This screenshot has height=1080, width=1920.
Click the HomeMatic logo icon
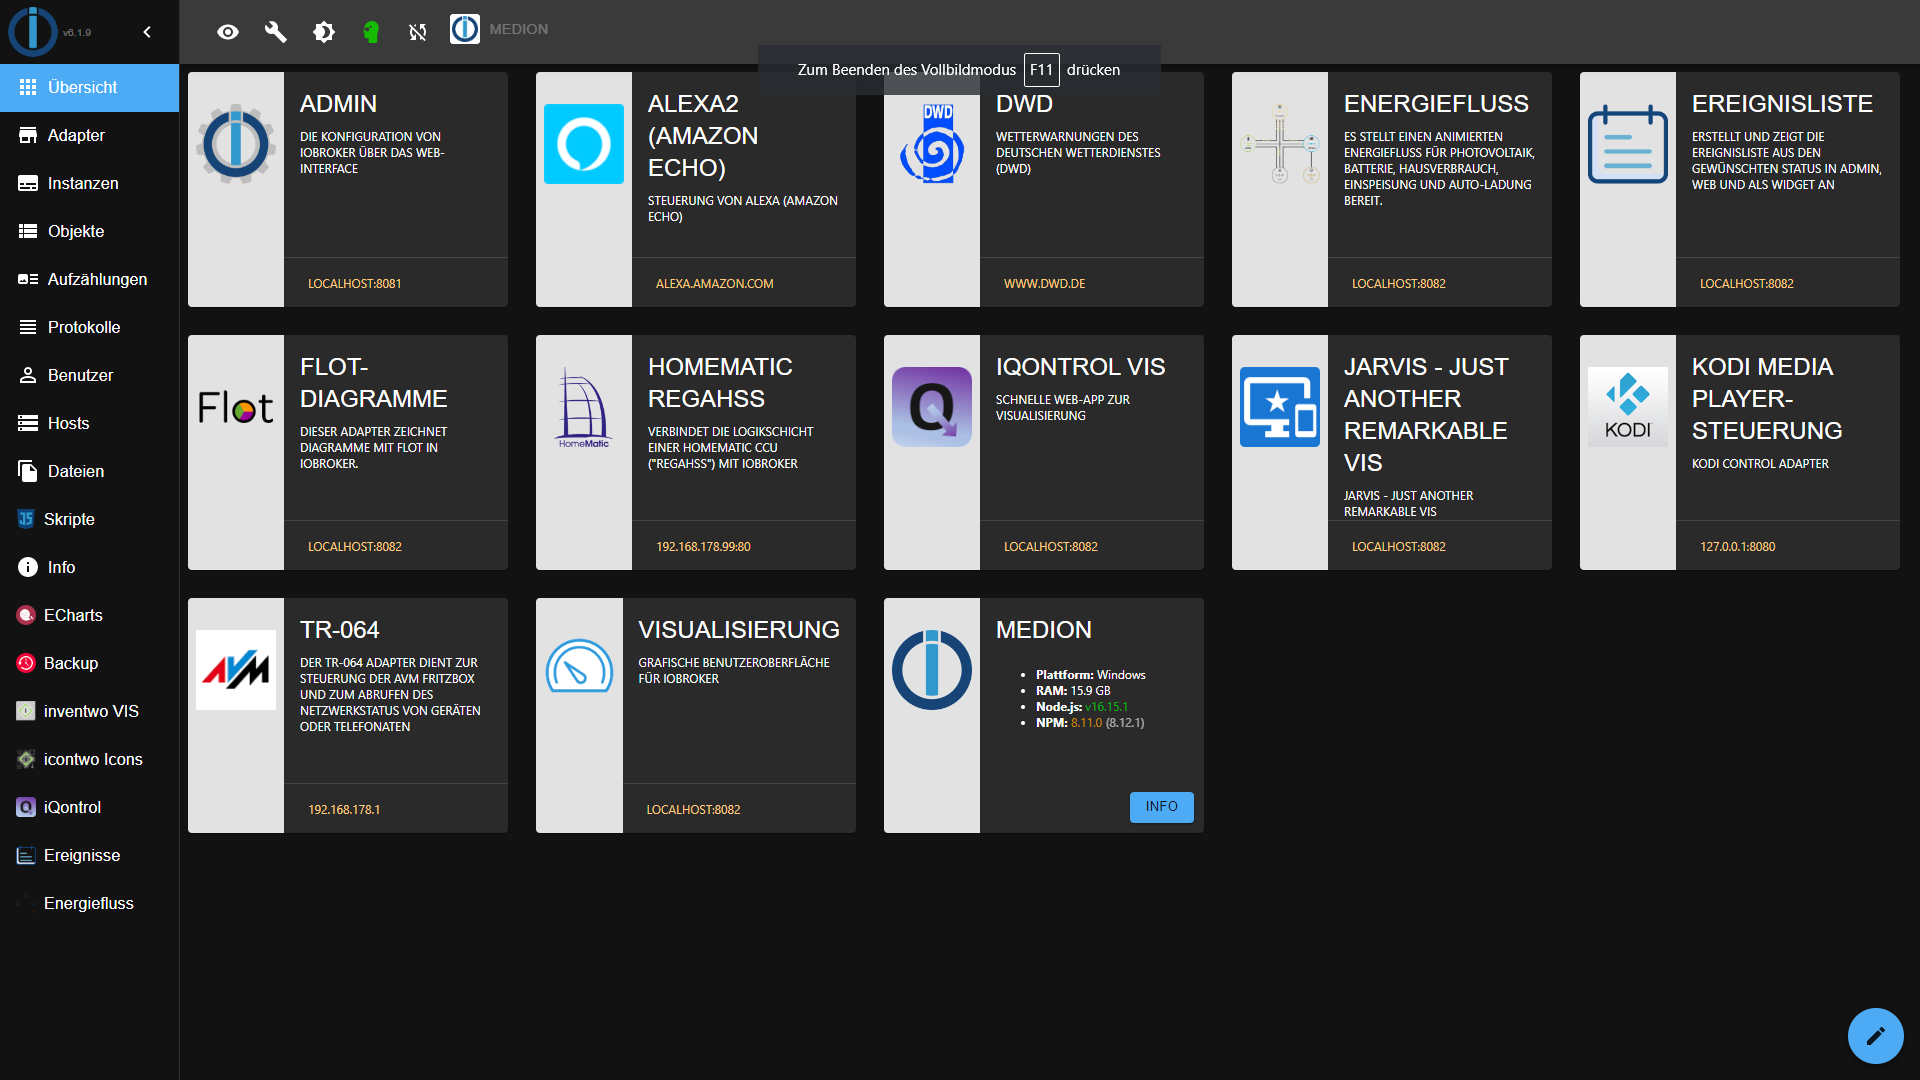(x=584, y=407)
